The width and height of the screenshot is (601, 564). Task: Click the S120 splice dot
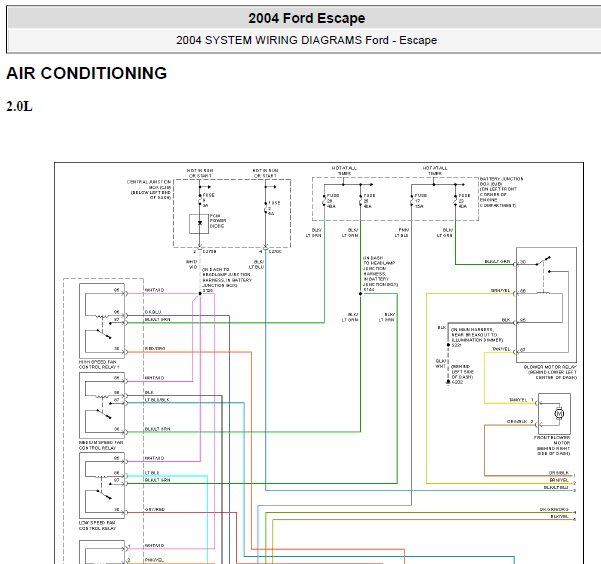(x=200, y=294)
